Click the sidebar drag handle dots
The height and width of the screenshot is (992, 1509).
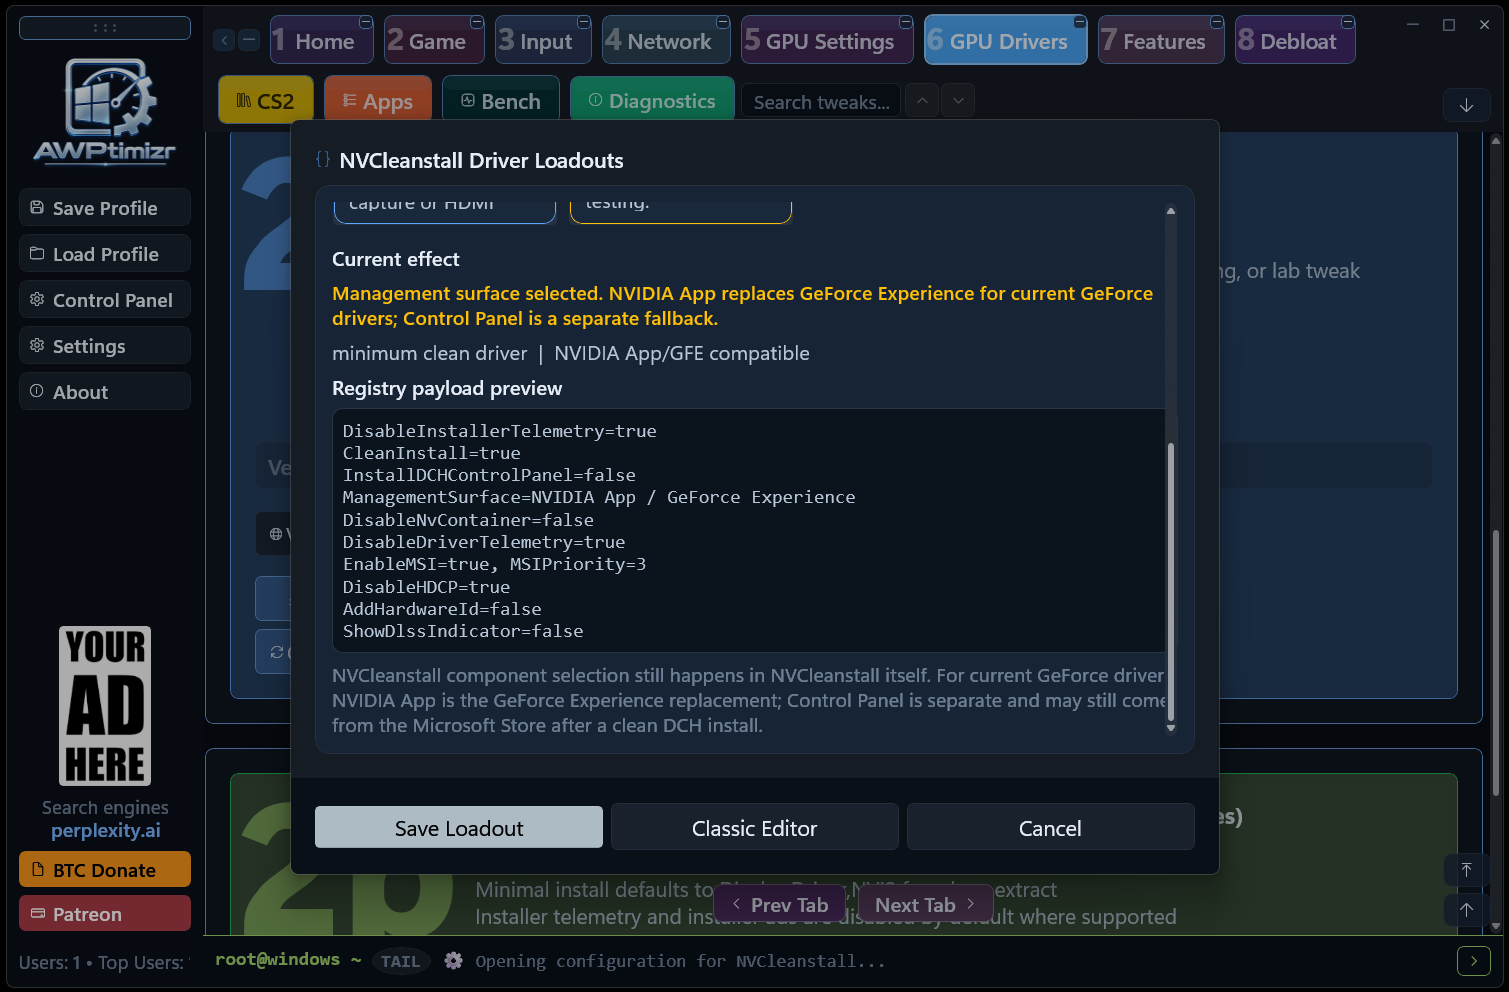click(105, 28)
